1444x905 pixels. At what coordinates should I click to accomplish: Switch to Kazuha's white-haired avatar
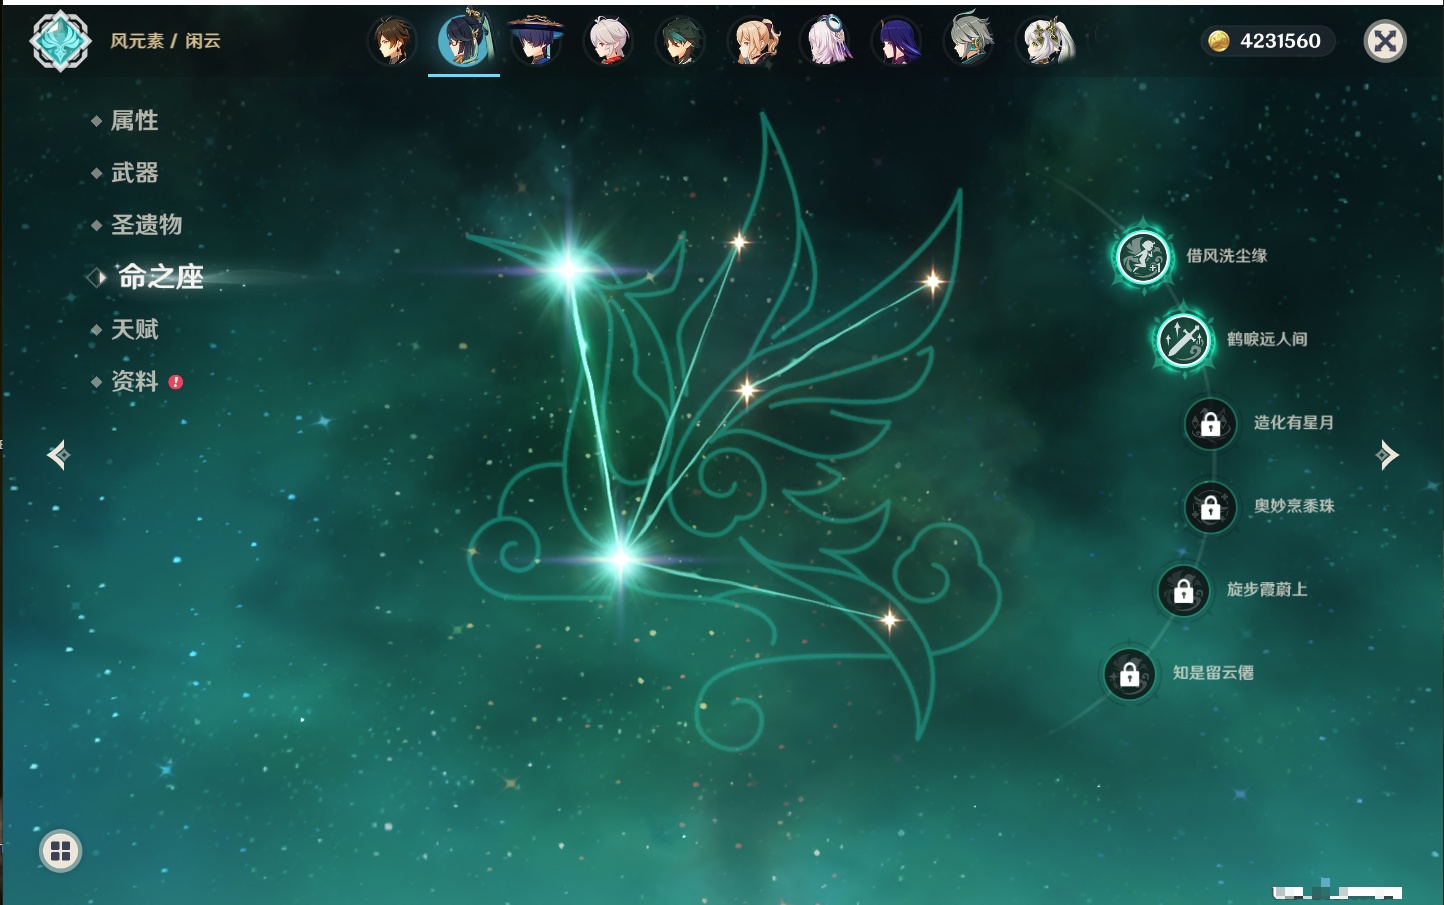tap(608, 42)
